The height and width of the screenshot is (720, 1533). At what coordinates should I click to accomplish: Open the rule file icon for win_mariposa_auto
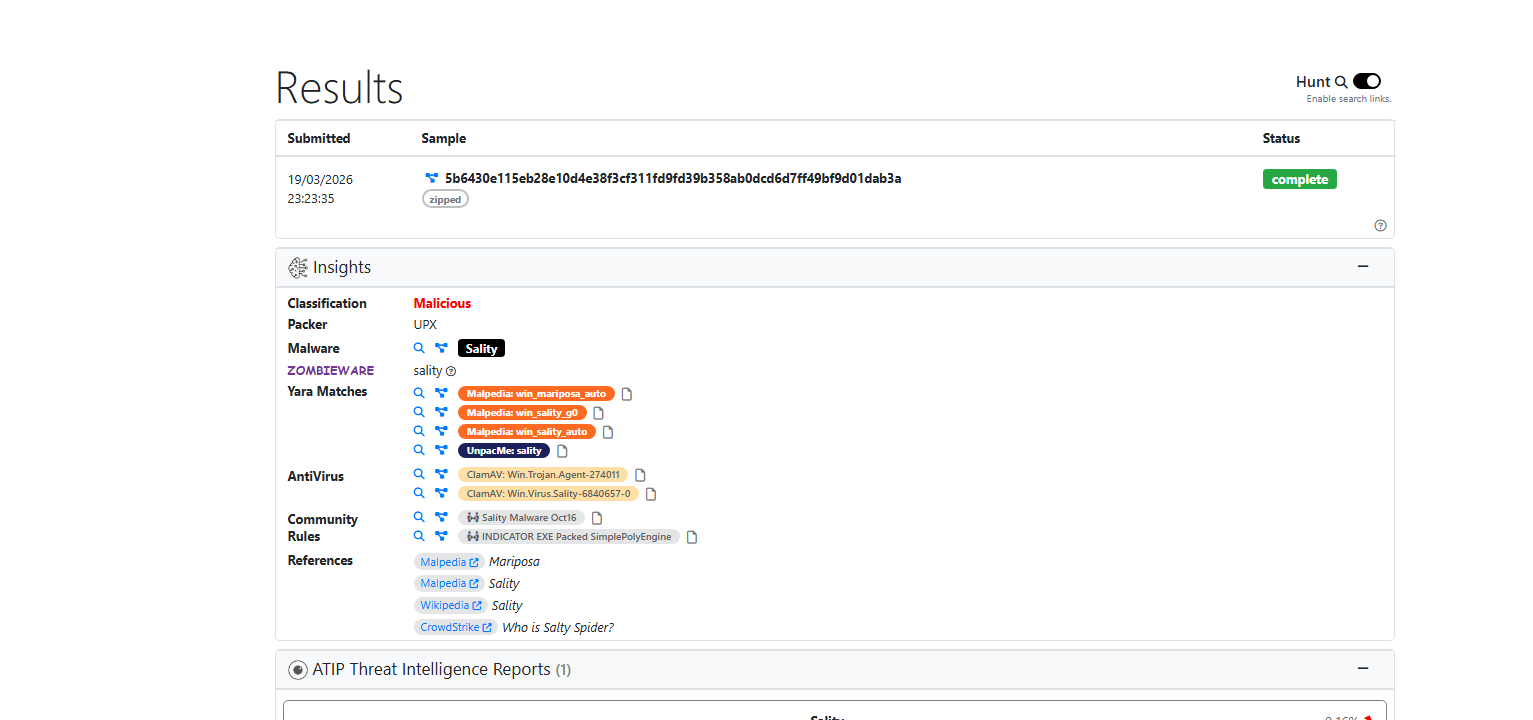627,394
